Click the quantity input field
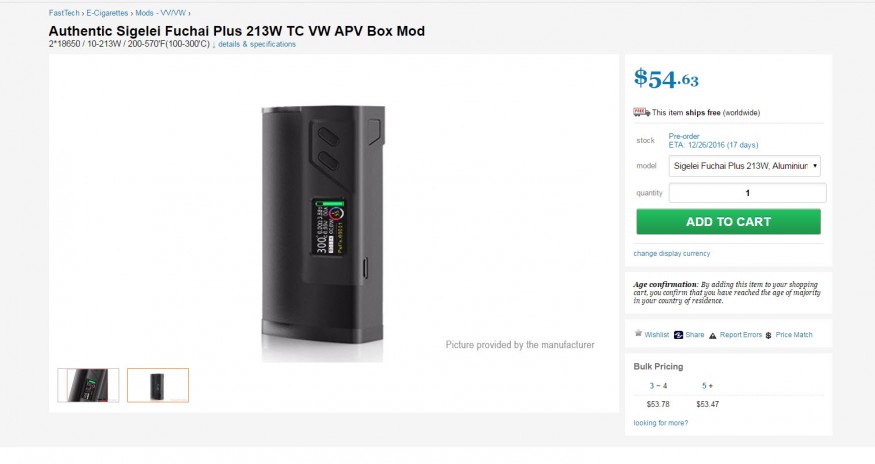The image size is (875, 464). tap(747, 193)
